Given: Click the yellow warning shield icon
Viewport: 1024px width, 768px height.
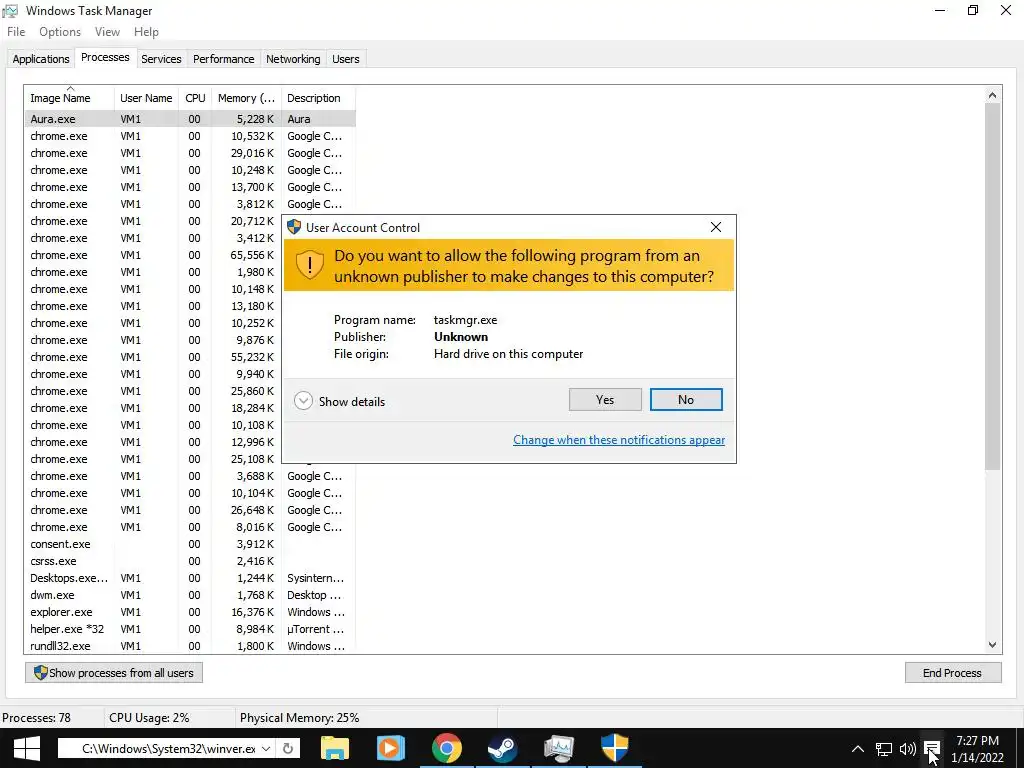Looking at the screenshot, I should (310, 264).
